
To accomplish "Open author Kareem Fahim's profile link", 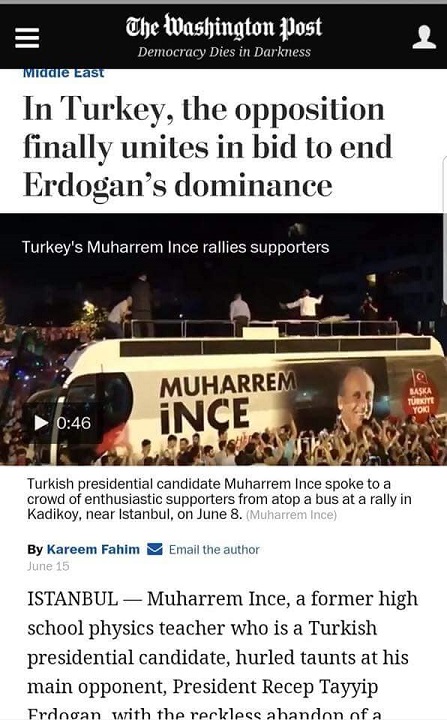I will click(x=93, y=549).
